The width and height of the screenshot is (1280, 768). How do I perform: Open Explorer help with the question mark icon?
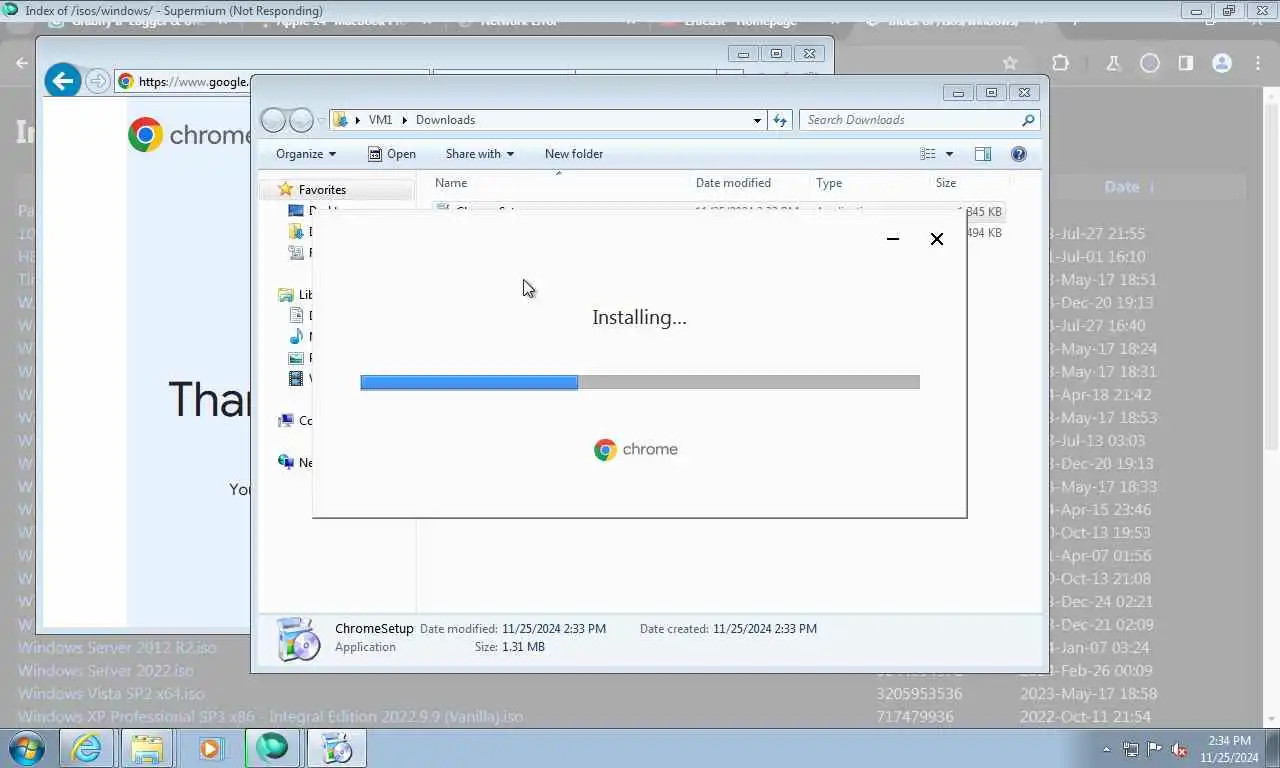[x=1019, y=154]
